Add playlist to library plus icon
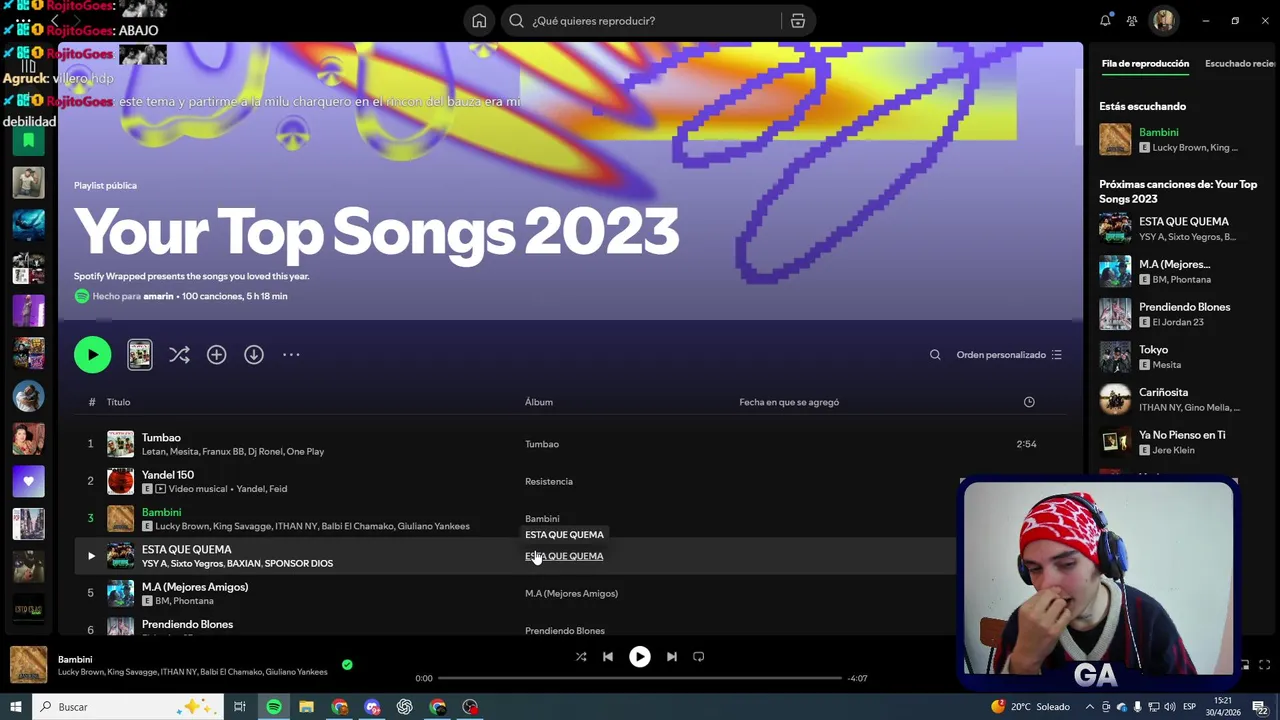The width and height of the screenshot is (1280, 720). pyautogui.click(x=216, y=355)
